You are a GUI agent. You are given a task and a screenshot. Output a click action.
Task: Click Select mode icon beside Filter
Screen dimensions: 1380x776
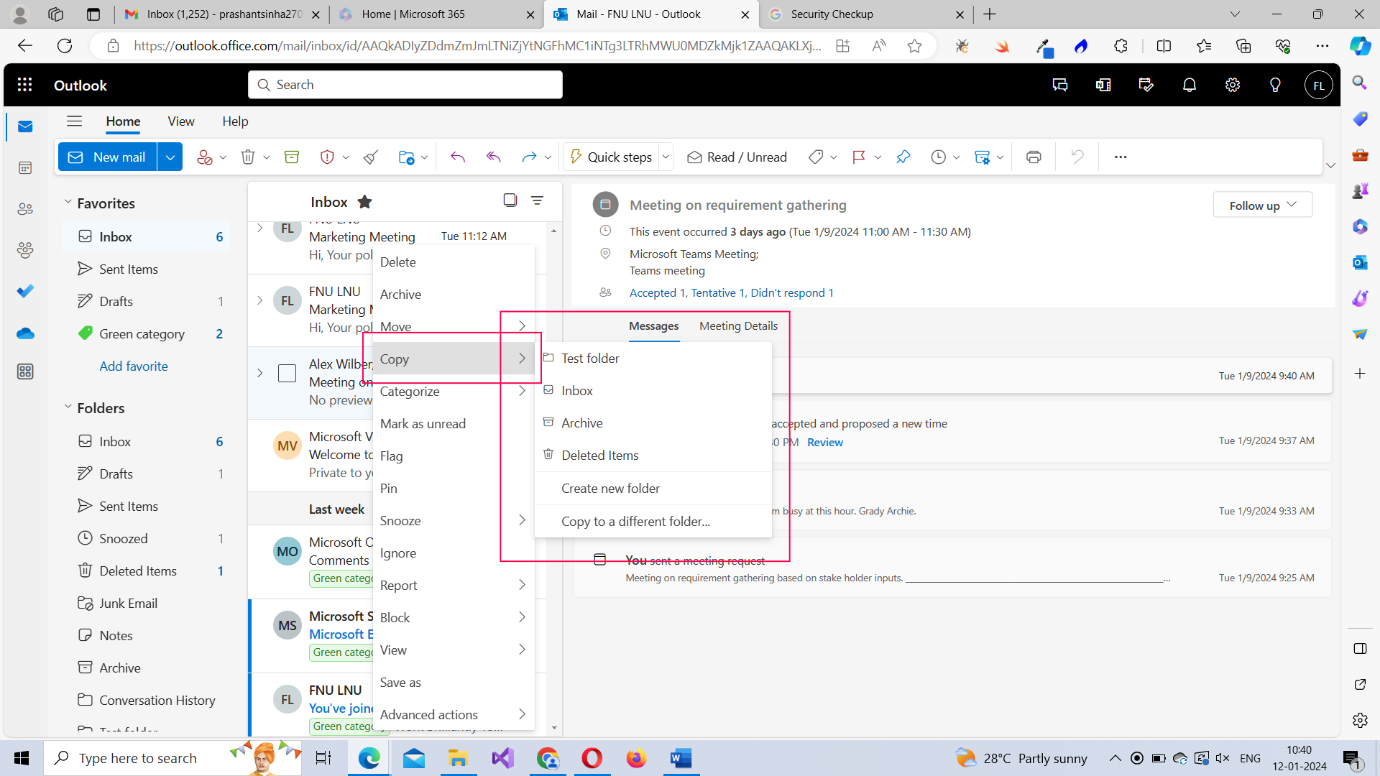(510, 201)
